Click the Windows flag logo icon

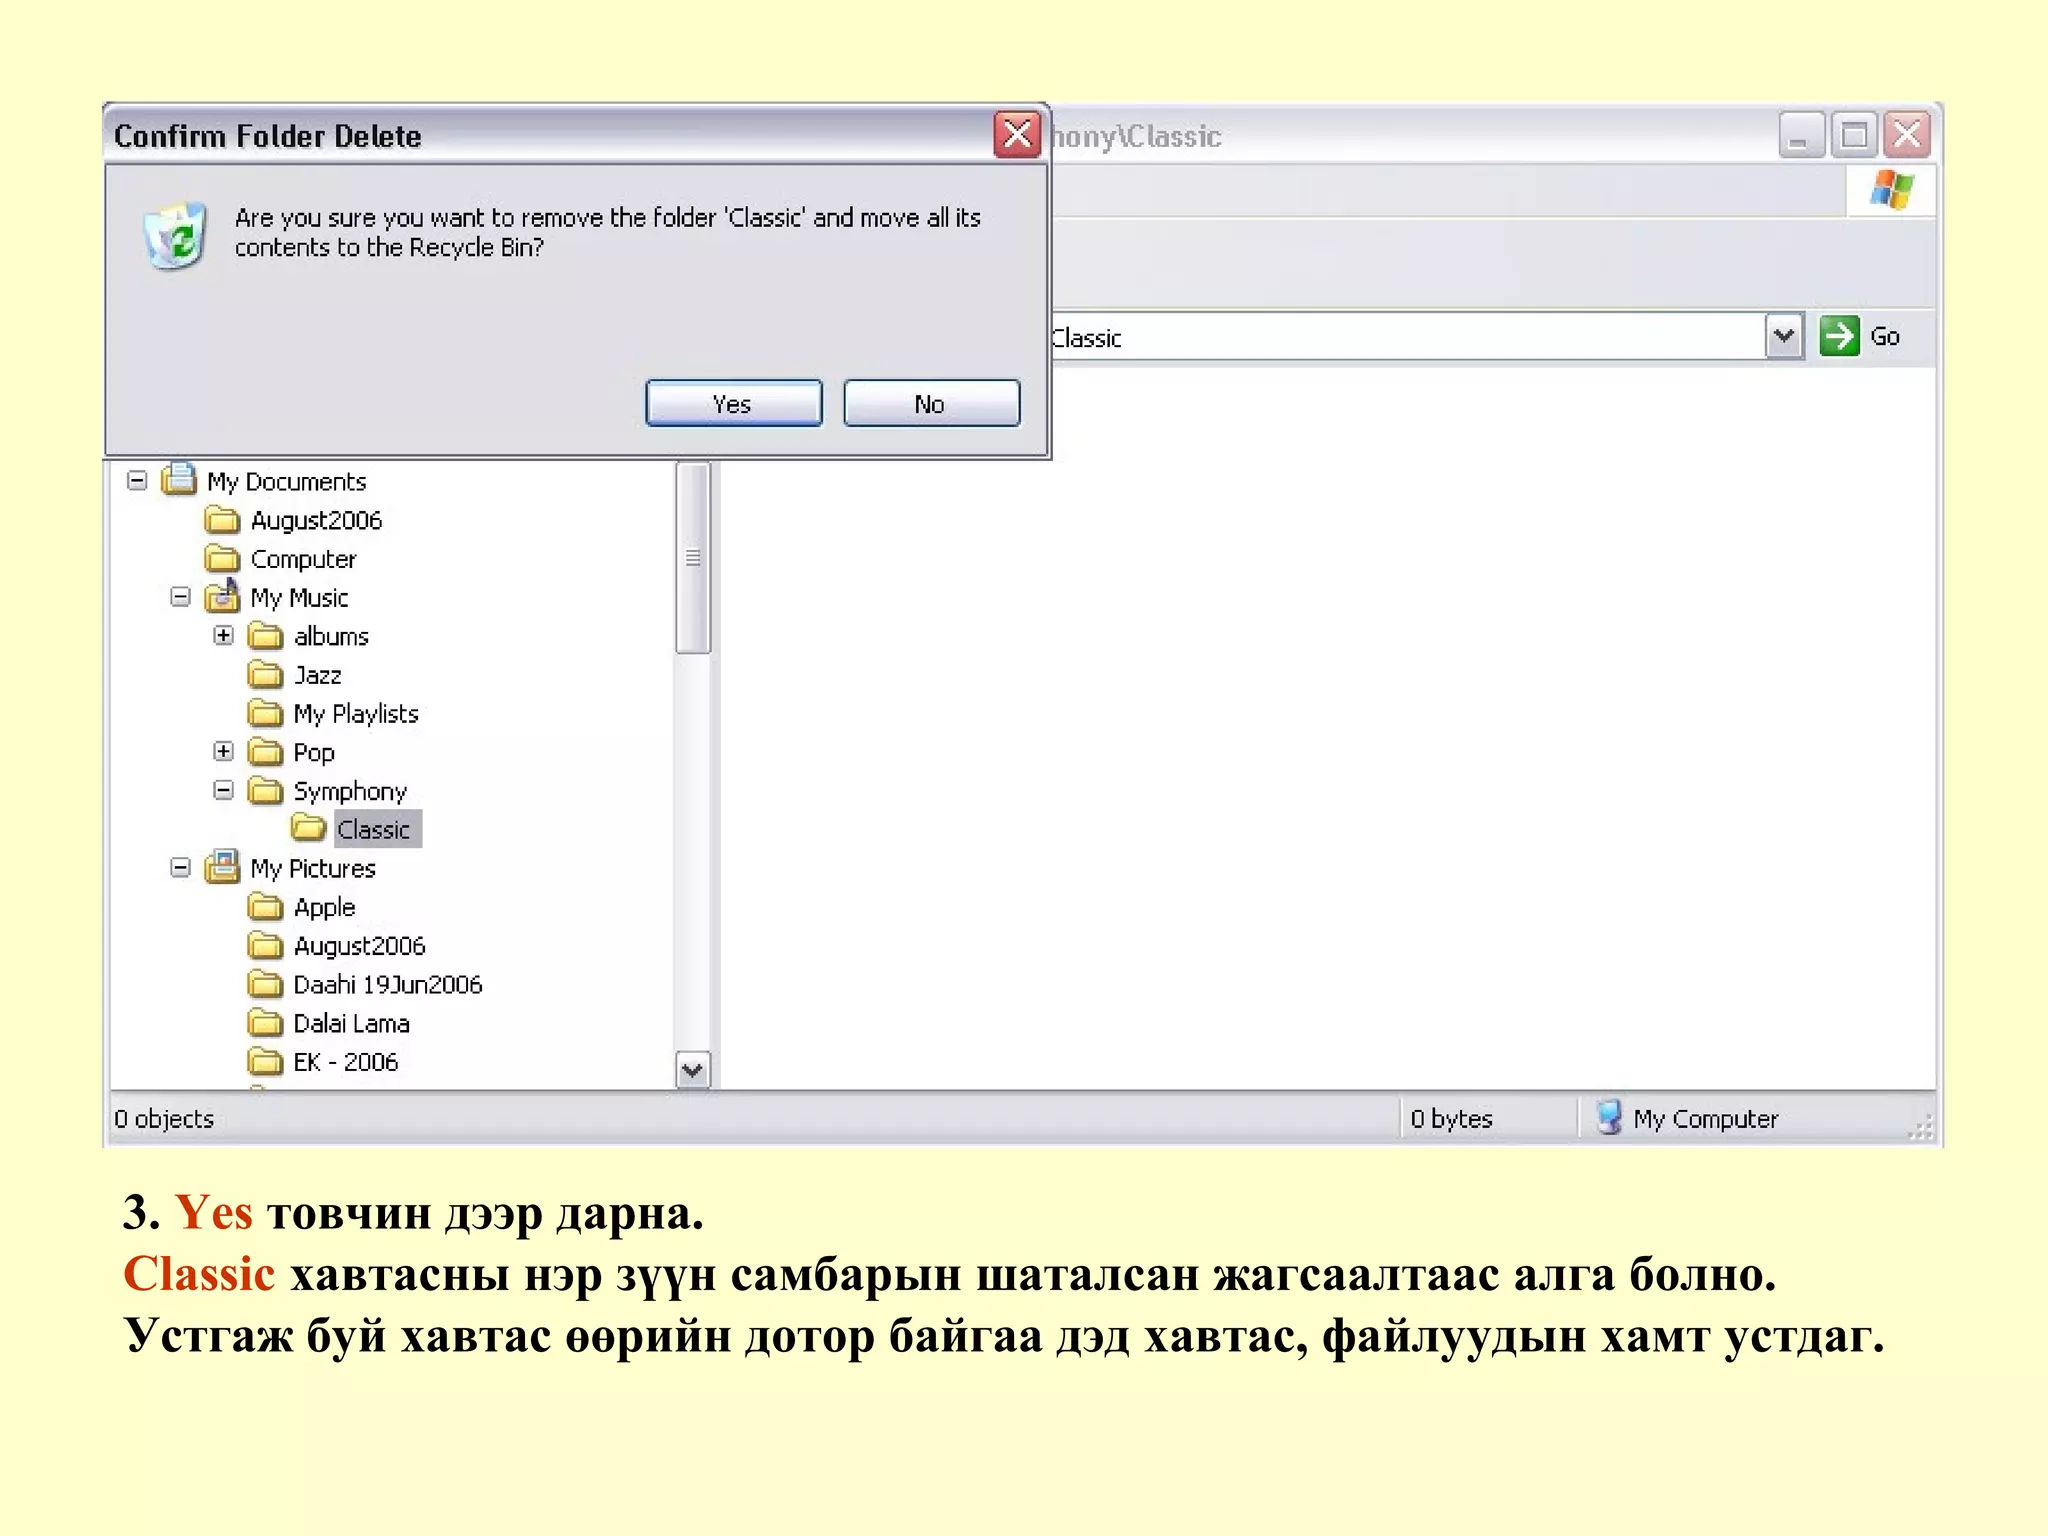pos(1891,190)
